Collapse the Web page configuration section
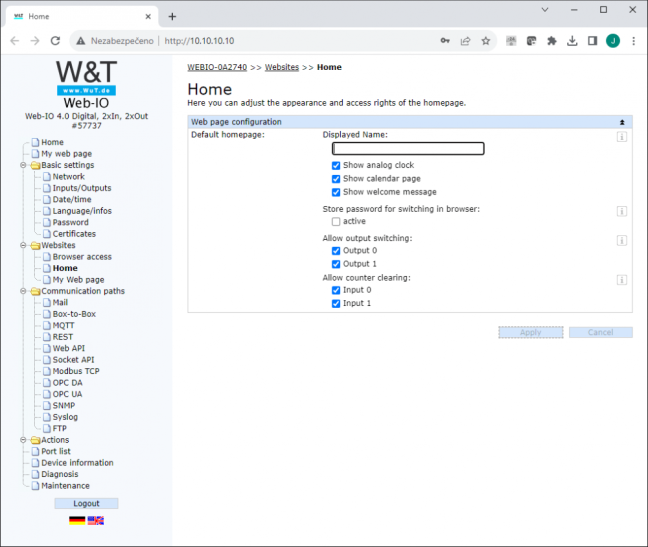 pyautogui.click(x=622, y=122)
